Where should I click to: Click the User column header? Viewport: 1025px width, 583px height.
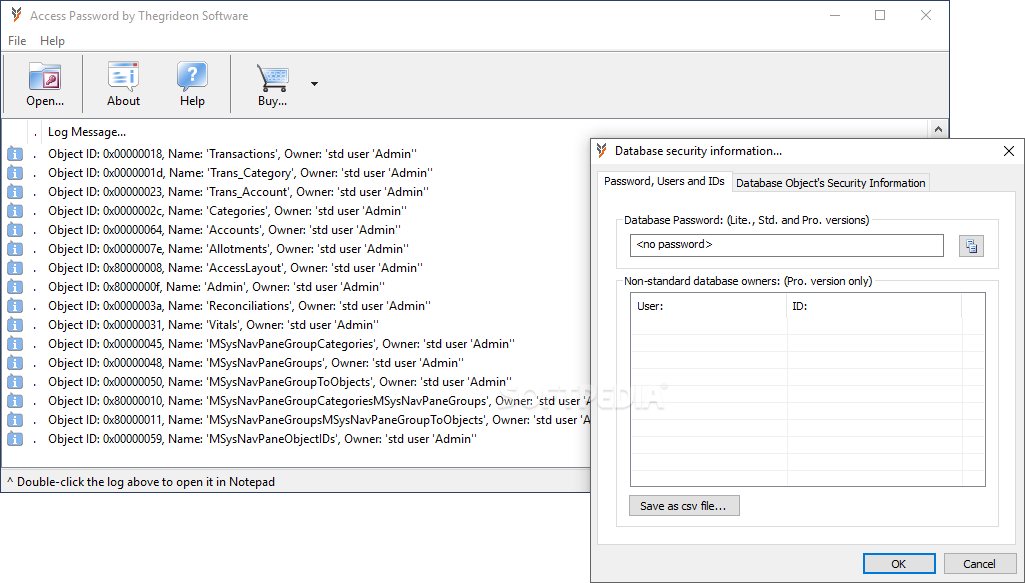[709, 306]
